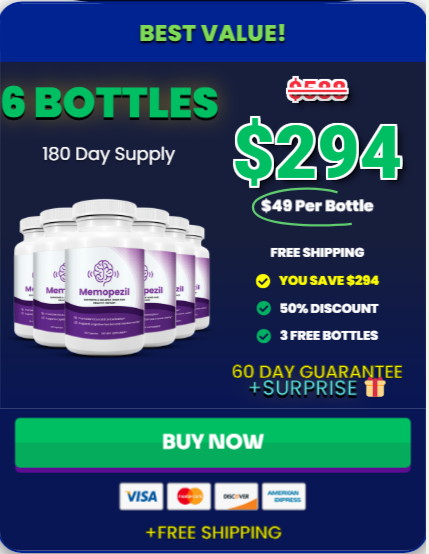Click the 60 DAY GUARANTEE text
This screenshot has width=429, height=554.
pos(317,372)
